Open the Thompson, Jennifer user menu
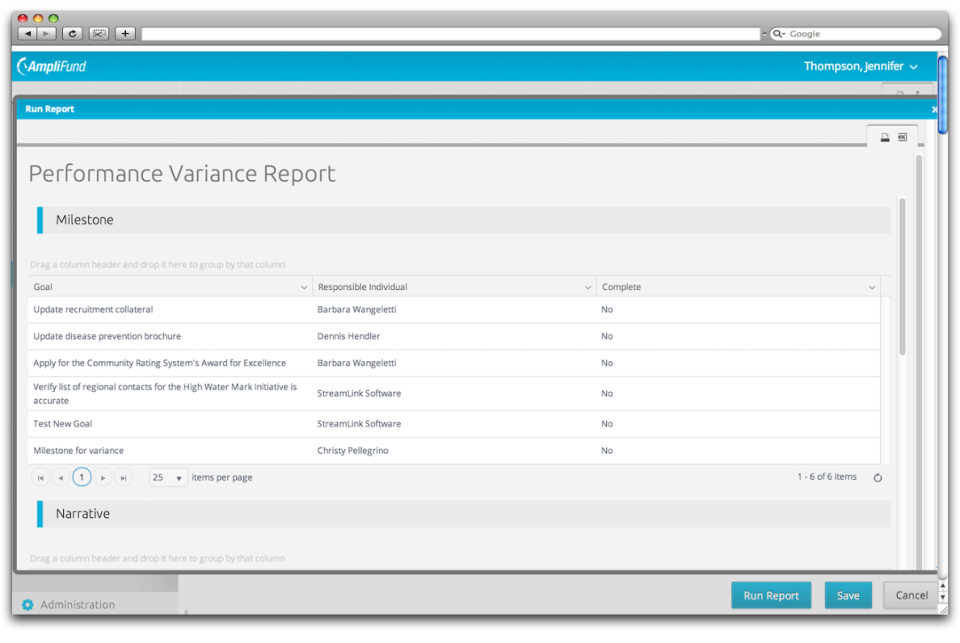960x643 pixels. [860, 66]
